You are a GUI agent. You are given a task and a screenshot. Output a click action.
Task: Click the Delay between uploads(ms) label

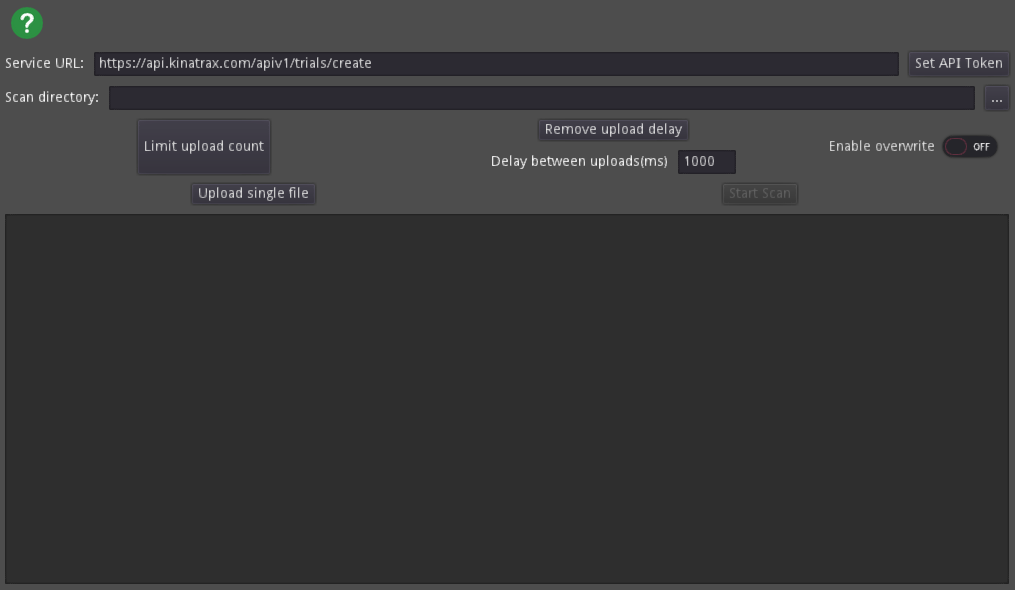click(579, 162)
